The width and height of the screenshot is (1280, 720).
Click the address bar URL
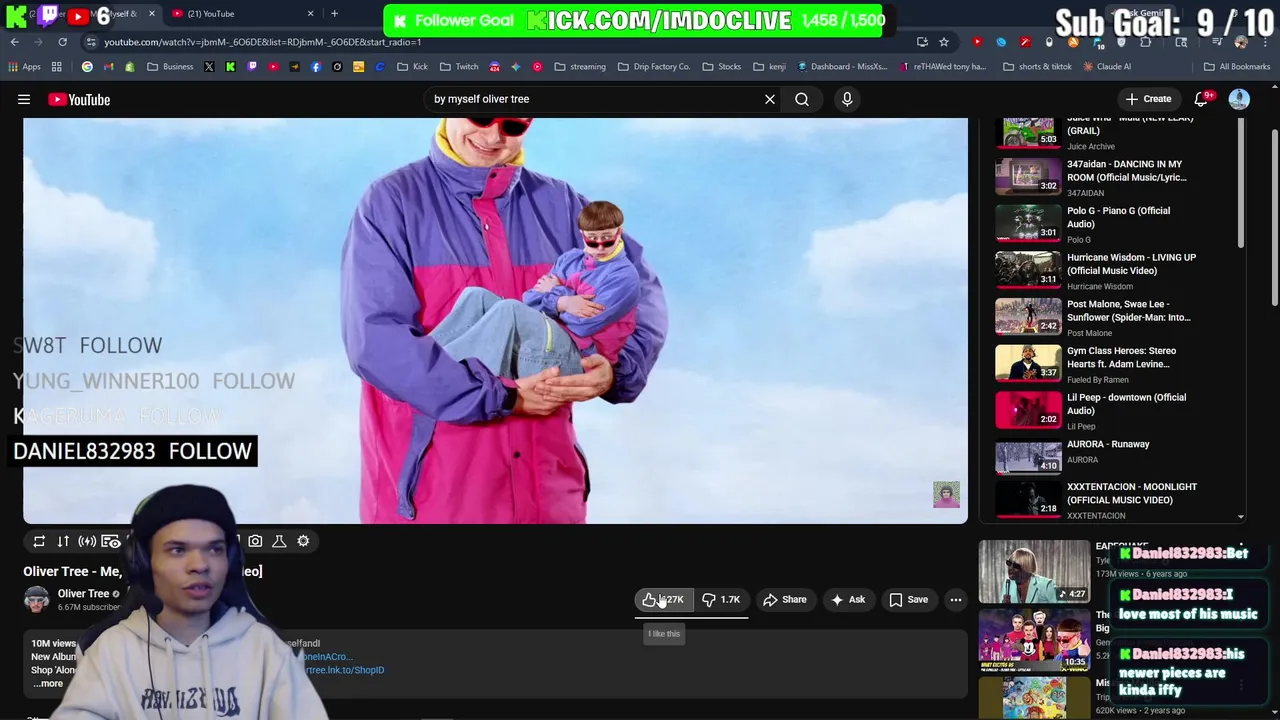tap(262, 42)
